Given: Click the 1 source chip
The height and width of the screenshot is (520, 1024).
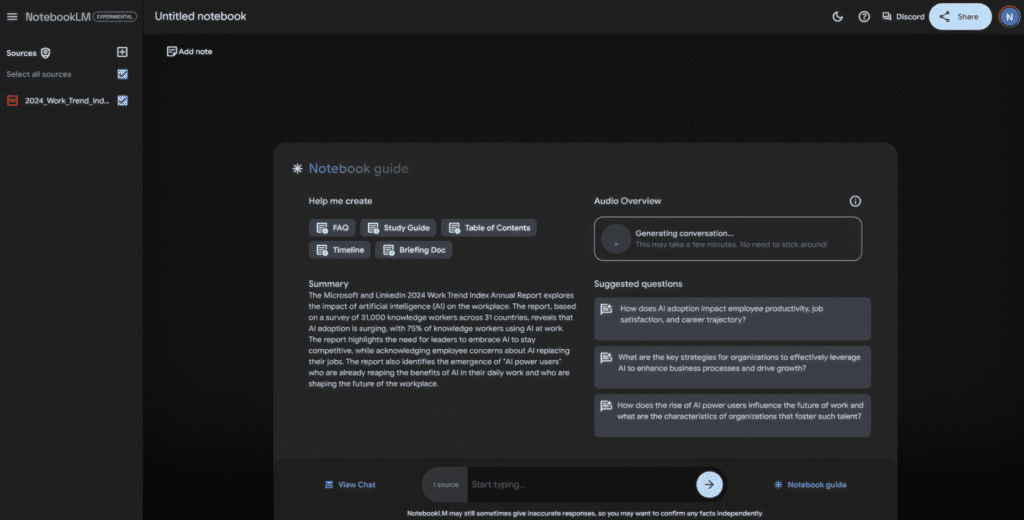Looking at the screenshot, I should click(445, 485).
